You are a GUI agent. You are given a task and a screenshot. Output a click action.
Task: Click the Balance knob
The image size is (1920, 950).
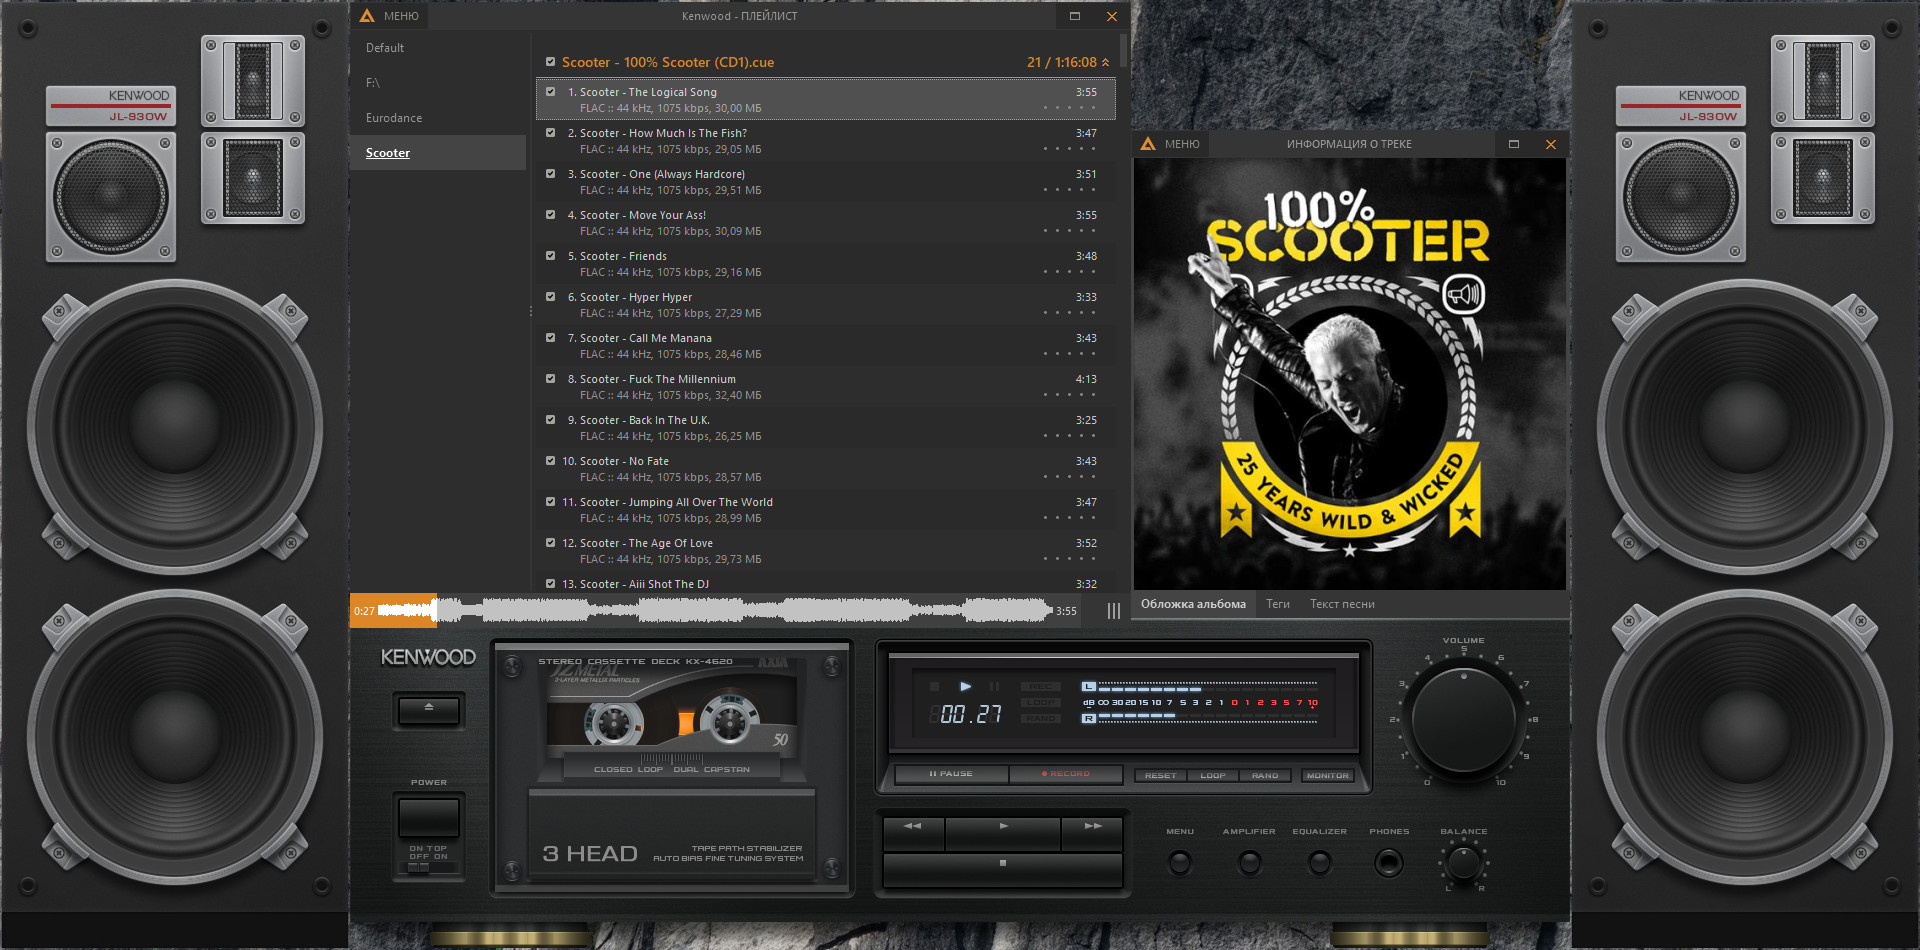click(x=1464, y=862)
